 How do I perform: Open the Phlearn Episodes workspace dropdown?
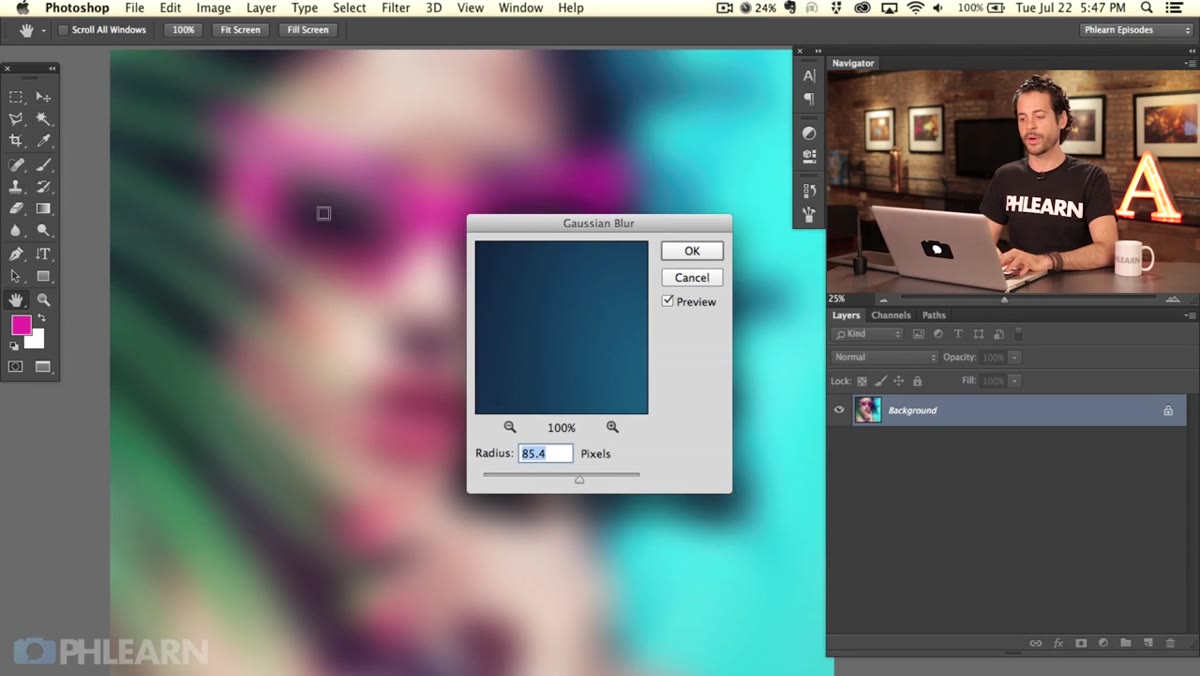1137,30
